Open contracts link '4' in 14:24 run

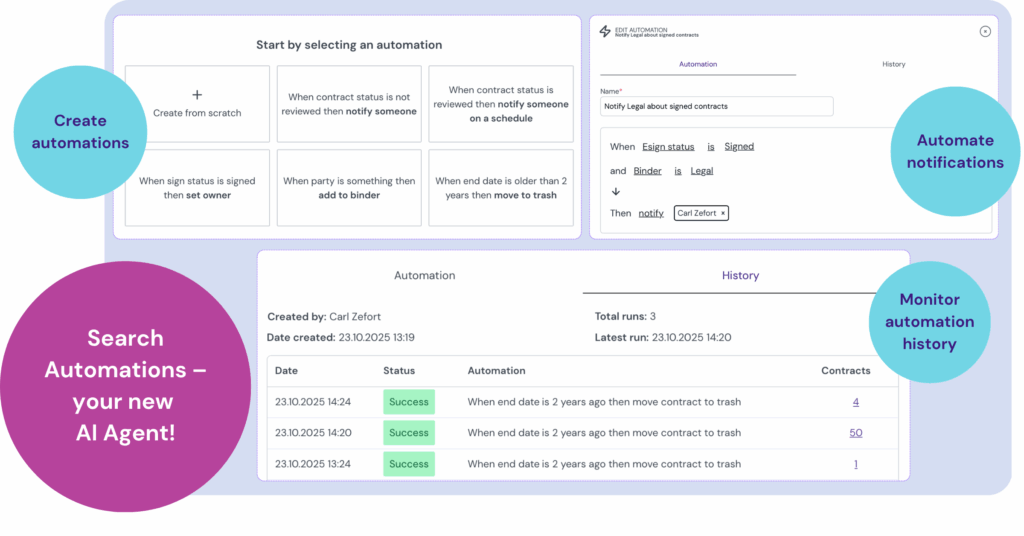click(x=856, y=402)
